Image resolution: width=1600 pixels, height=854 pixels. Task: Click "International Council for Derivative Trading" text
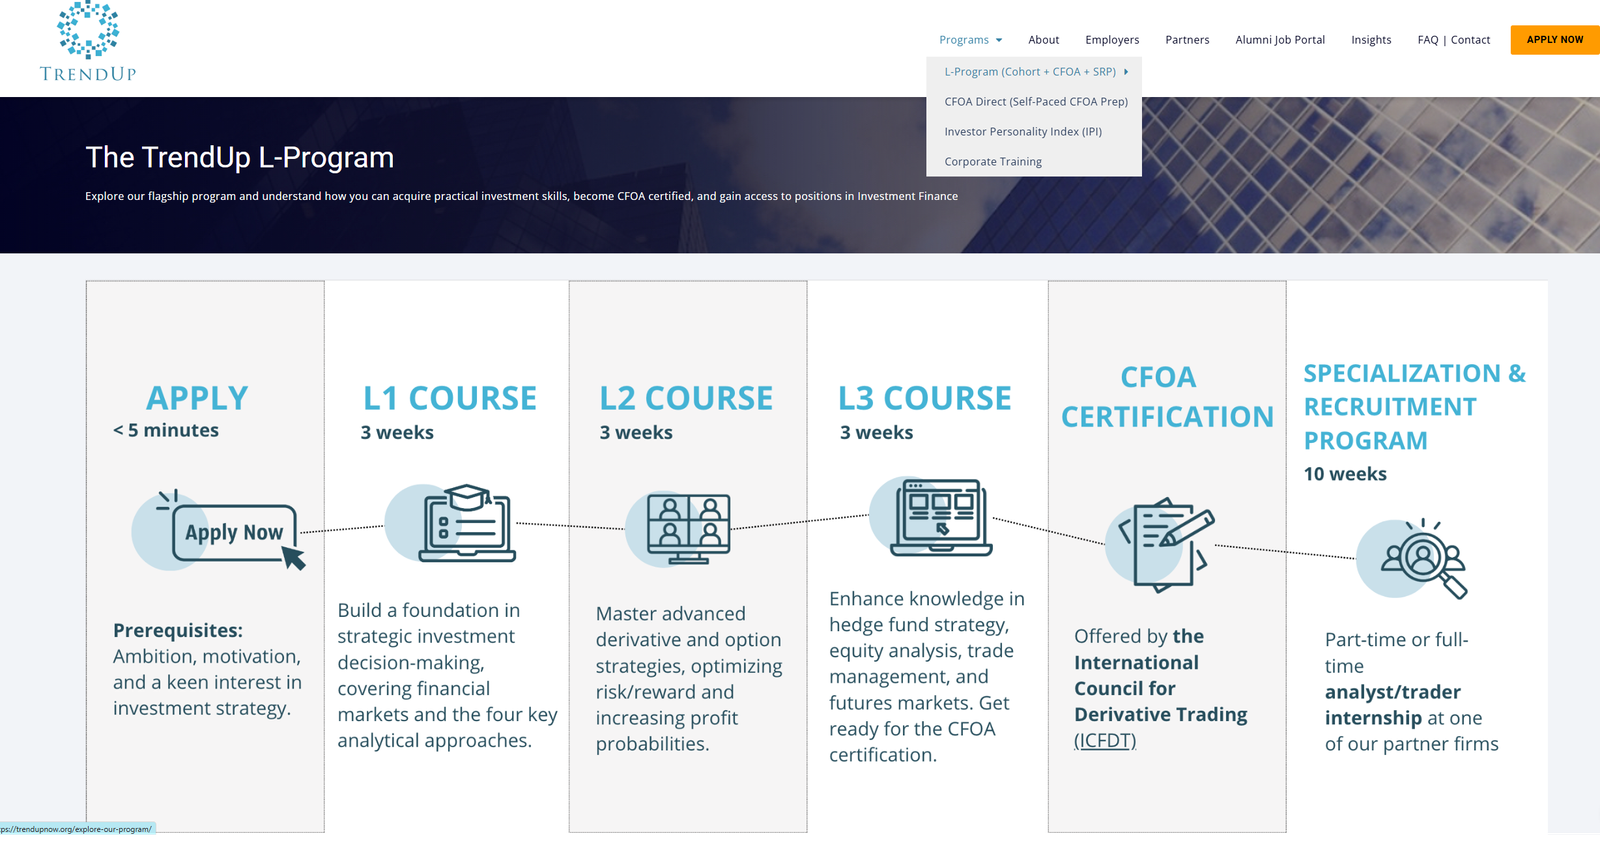1161,689
